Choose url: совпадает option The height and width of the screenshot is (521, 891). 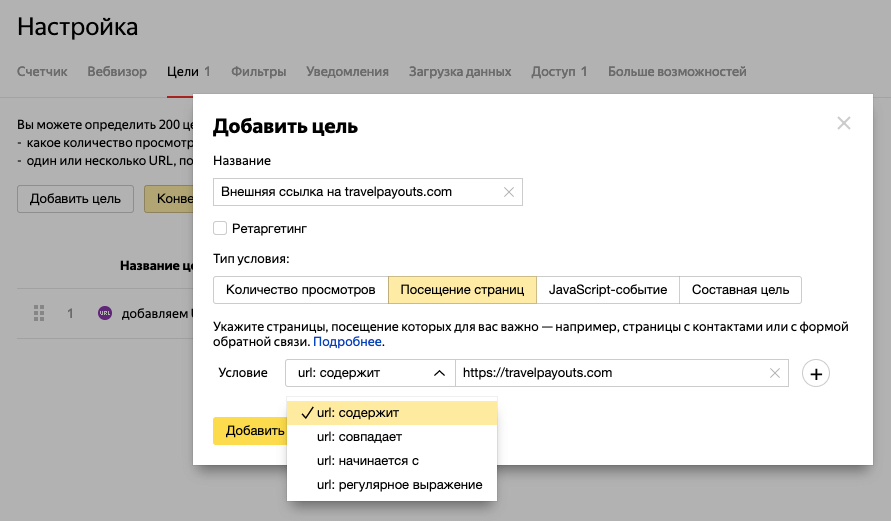point(359,437)
